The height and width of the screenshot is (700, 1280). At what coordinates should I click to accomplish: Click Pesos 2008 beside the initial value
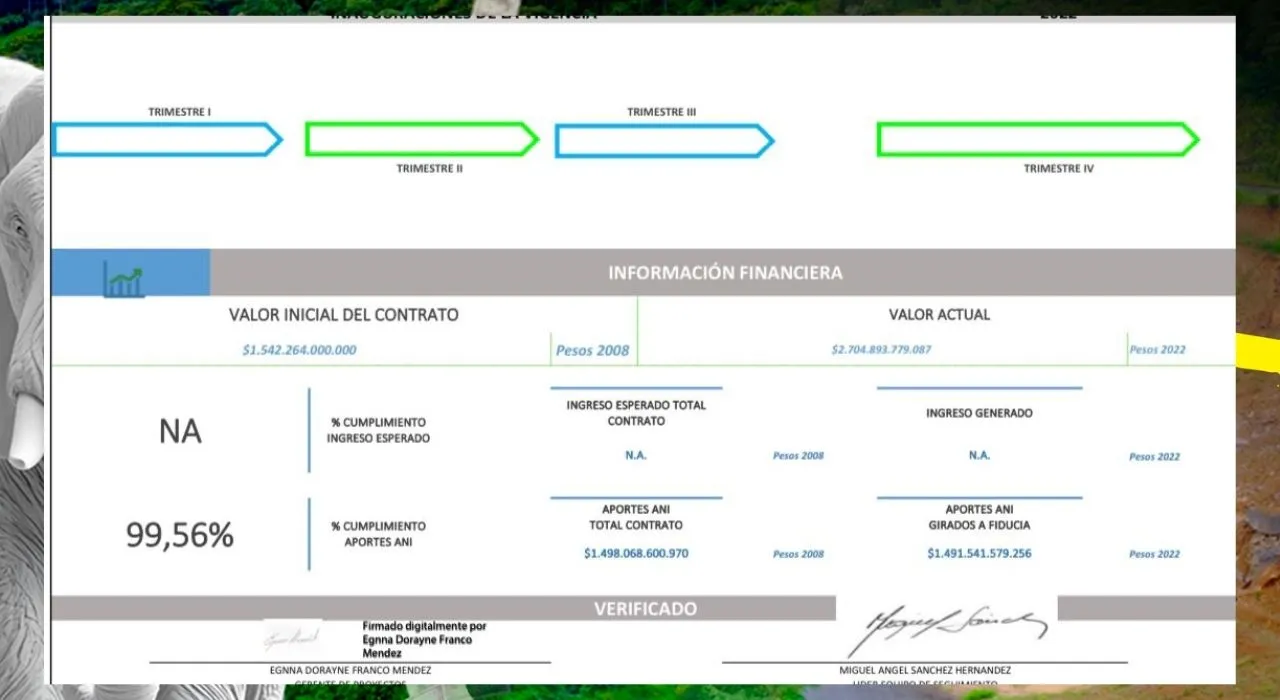coord(593,350)
